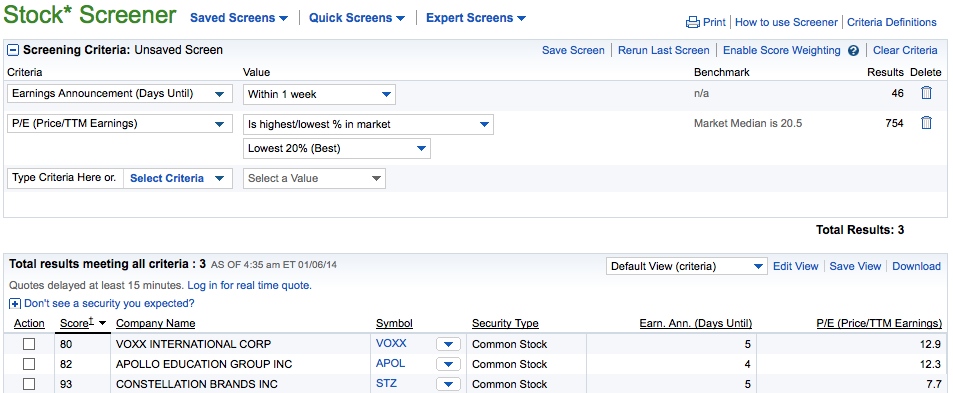Image resolution: width=953 pixels, height=393 pixels.
Task: Open 'Is highest/lowest % in market' dropdown
Action: [x=368, y=125]
